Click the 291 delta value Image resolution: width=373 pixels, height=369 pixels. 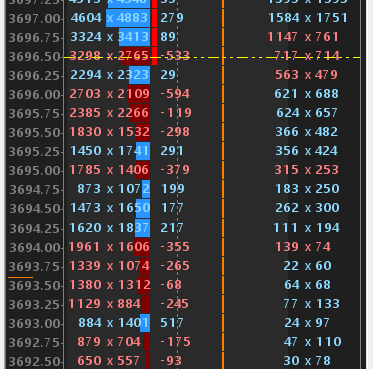172,151
